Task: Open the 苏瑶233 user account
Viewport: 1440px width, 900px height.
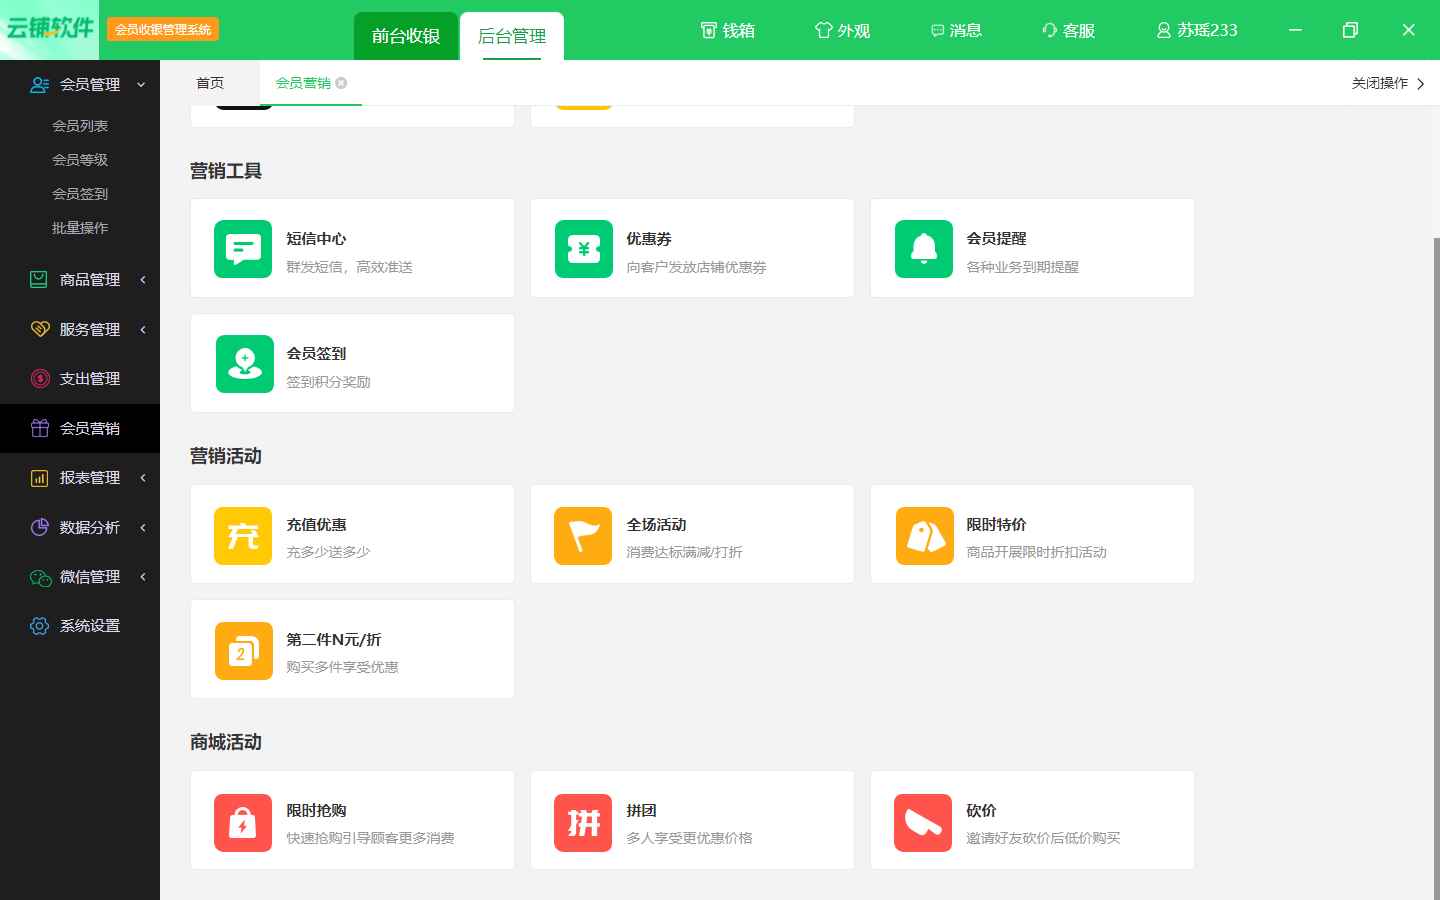Action: (x=1197, y=30)
